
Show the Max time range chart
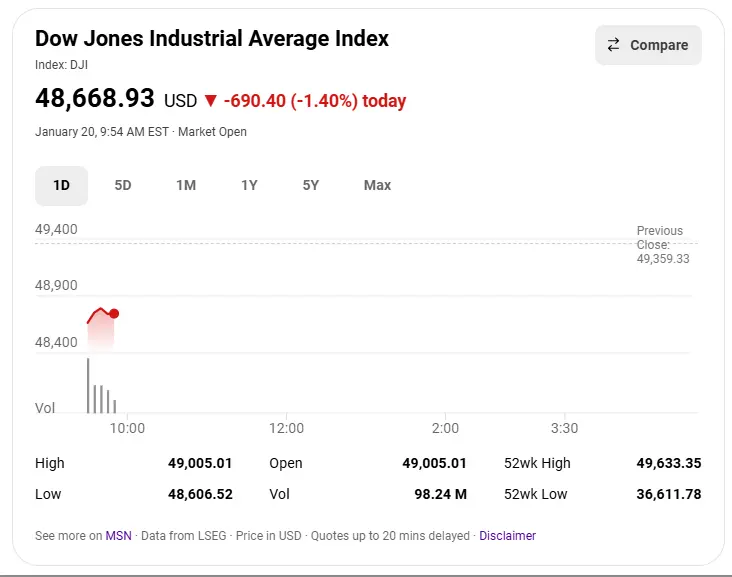tap(377, 185)
